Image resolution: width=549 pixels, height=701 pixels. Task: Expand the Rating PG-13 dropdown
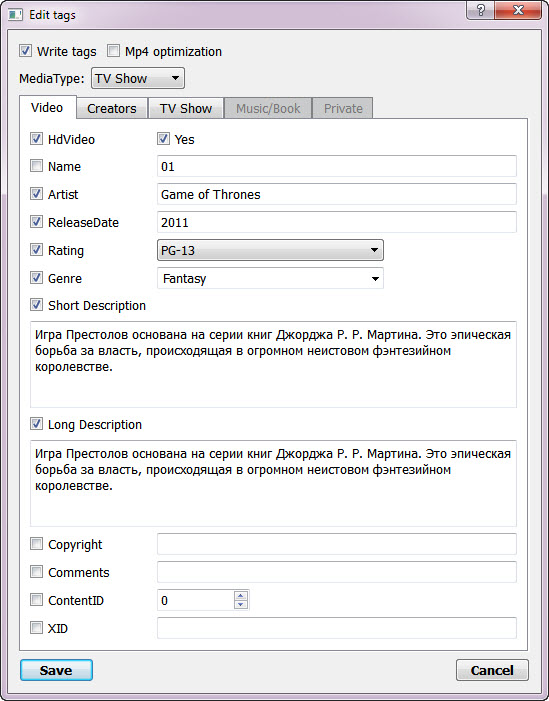270,250
